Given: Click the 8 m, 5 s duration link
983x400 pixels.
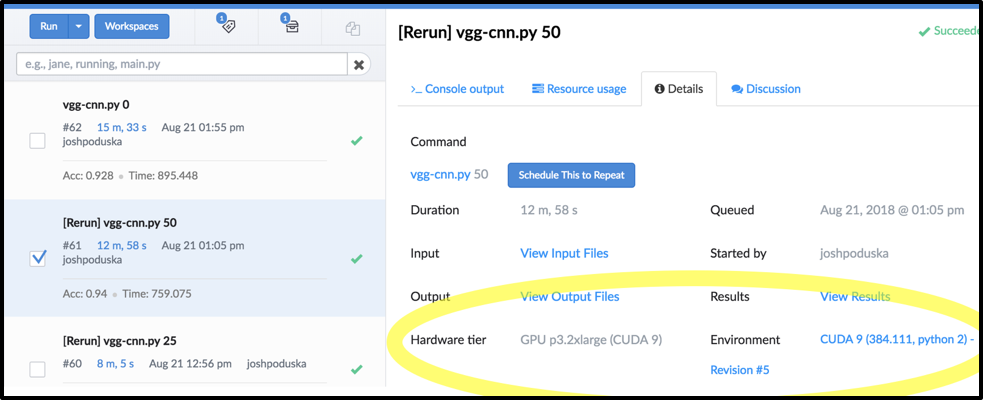Looking at the screenshot, I should [115, 363].
